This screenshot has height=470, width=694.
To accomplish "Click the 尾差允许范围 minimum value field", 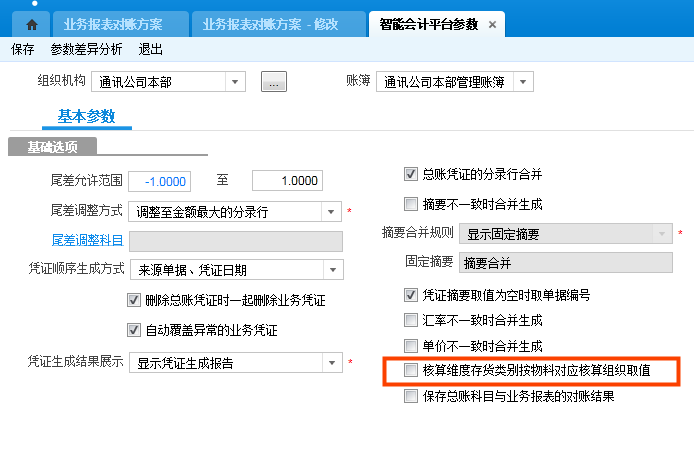I will 159,181.
